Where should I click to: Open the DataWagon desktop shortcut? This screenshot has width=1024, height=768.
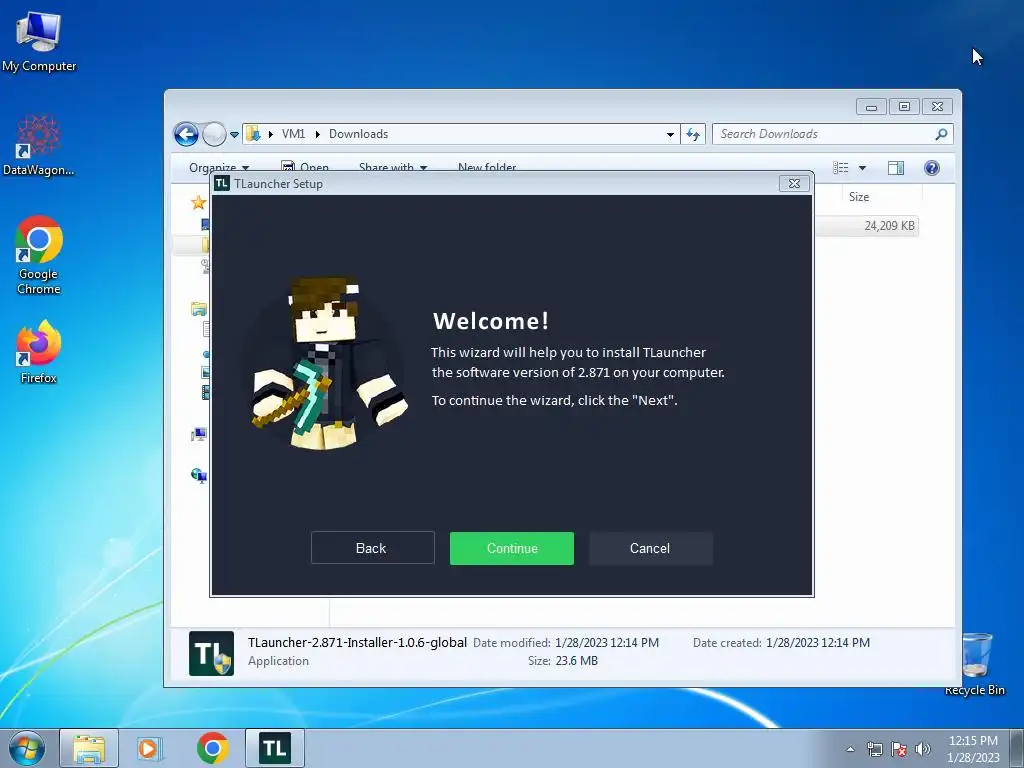tap(39, 146)
